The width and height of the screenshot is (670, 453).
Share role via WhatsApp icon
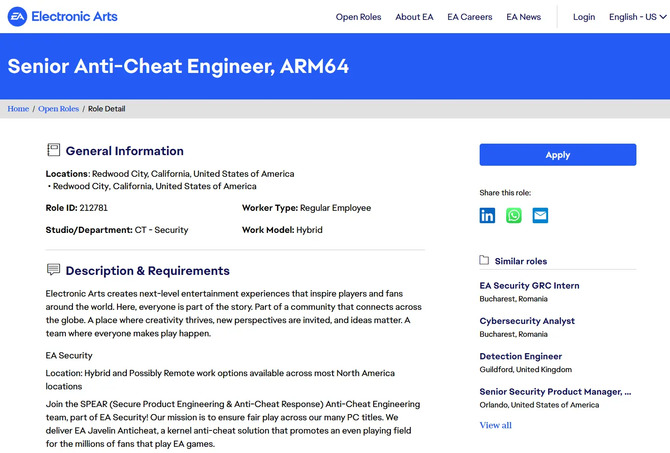coord(514,215)
